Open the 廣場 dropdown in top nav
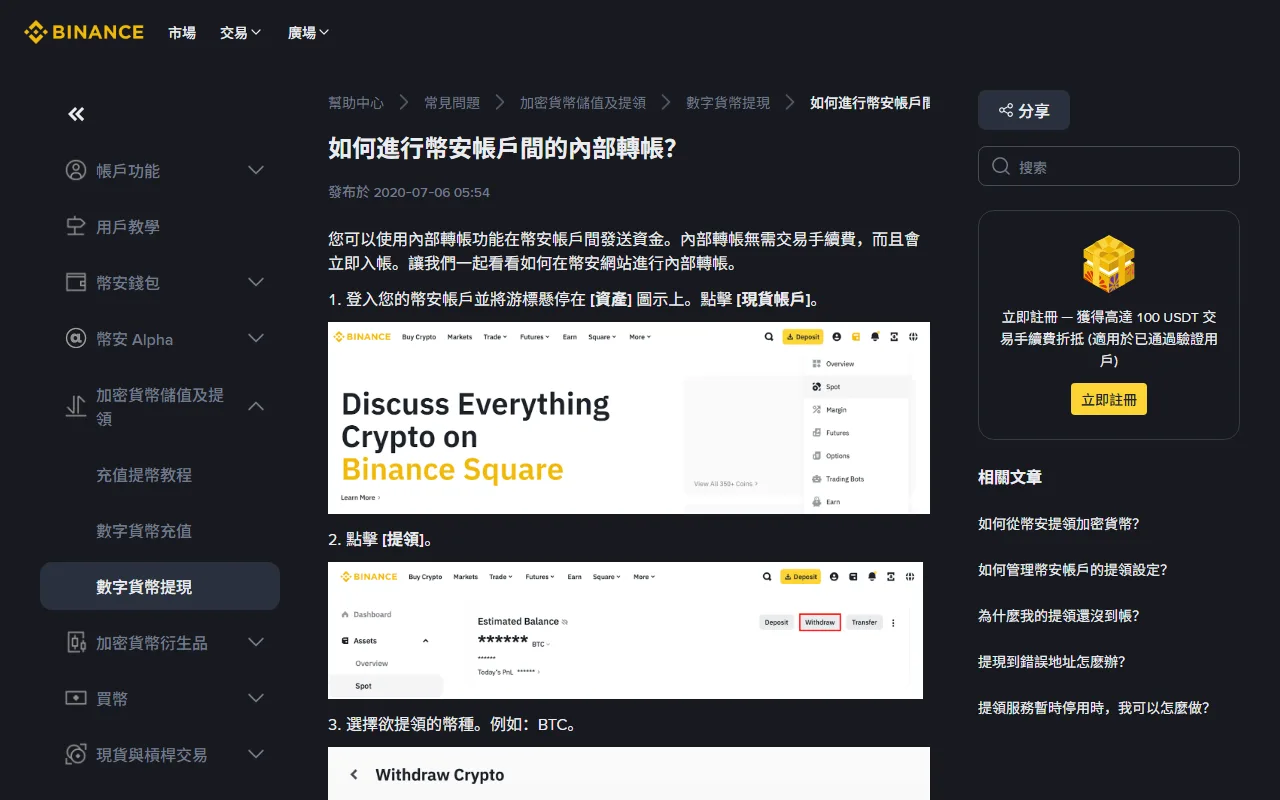Viewport: 1280px width, 800px height. click(x=309, y=32)
